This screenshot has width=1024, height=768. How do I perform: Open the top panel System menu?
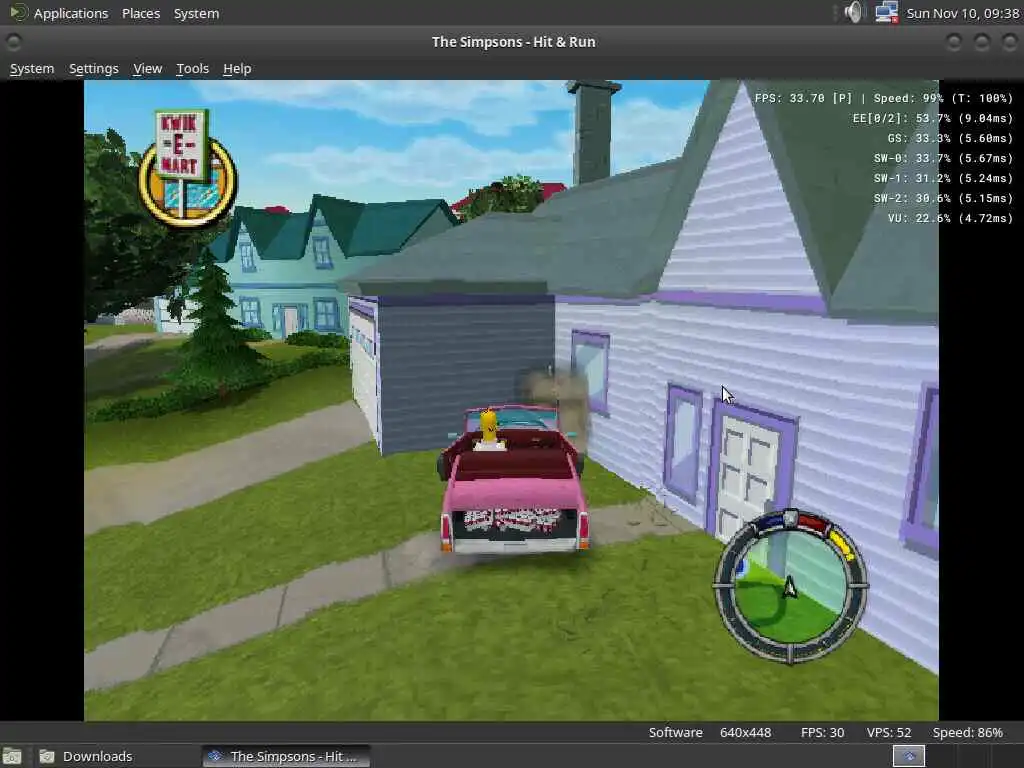click(x=197, y=13)
